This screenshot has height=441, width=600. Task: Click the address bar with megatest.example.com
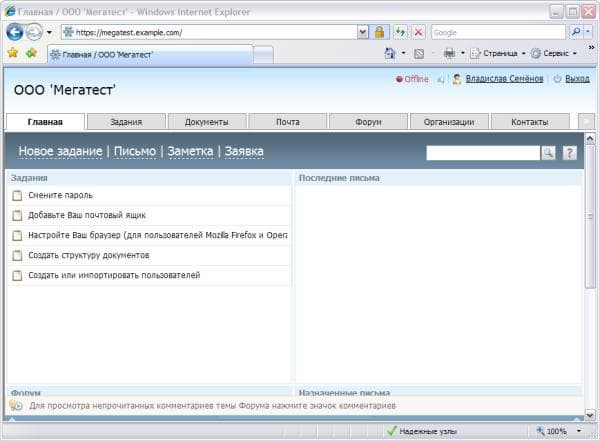pyautogui.click(x=209, y=33)
